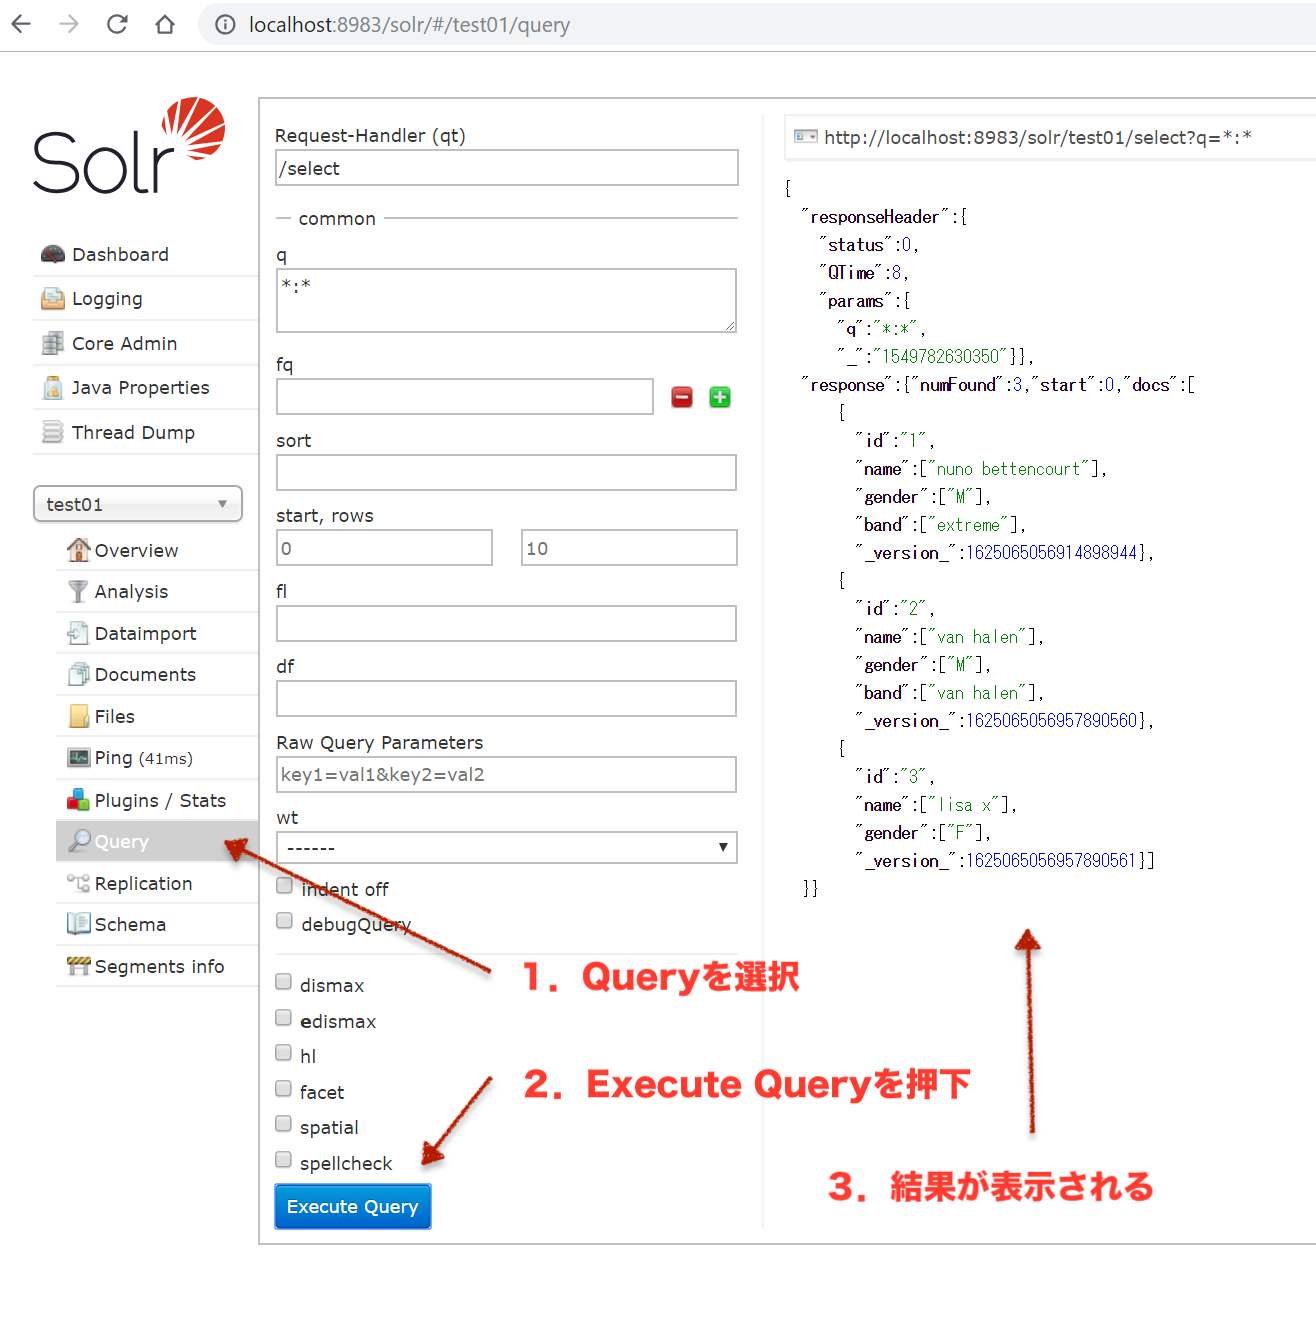Click the df default field input
Screen dimensions: 1316x1335
(507, 698)
